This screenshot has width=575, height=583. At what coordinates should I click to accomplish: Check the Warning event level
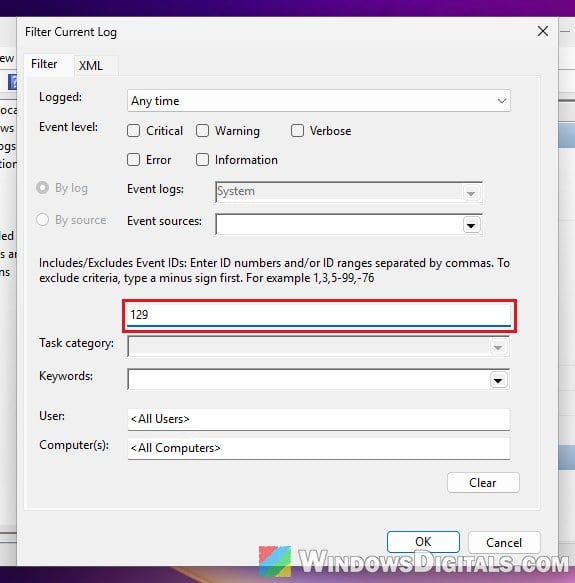[x=202, y=131]
